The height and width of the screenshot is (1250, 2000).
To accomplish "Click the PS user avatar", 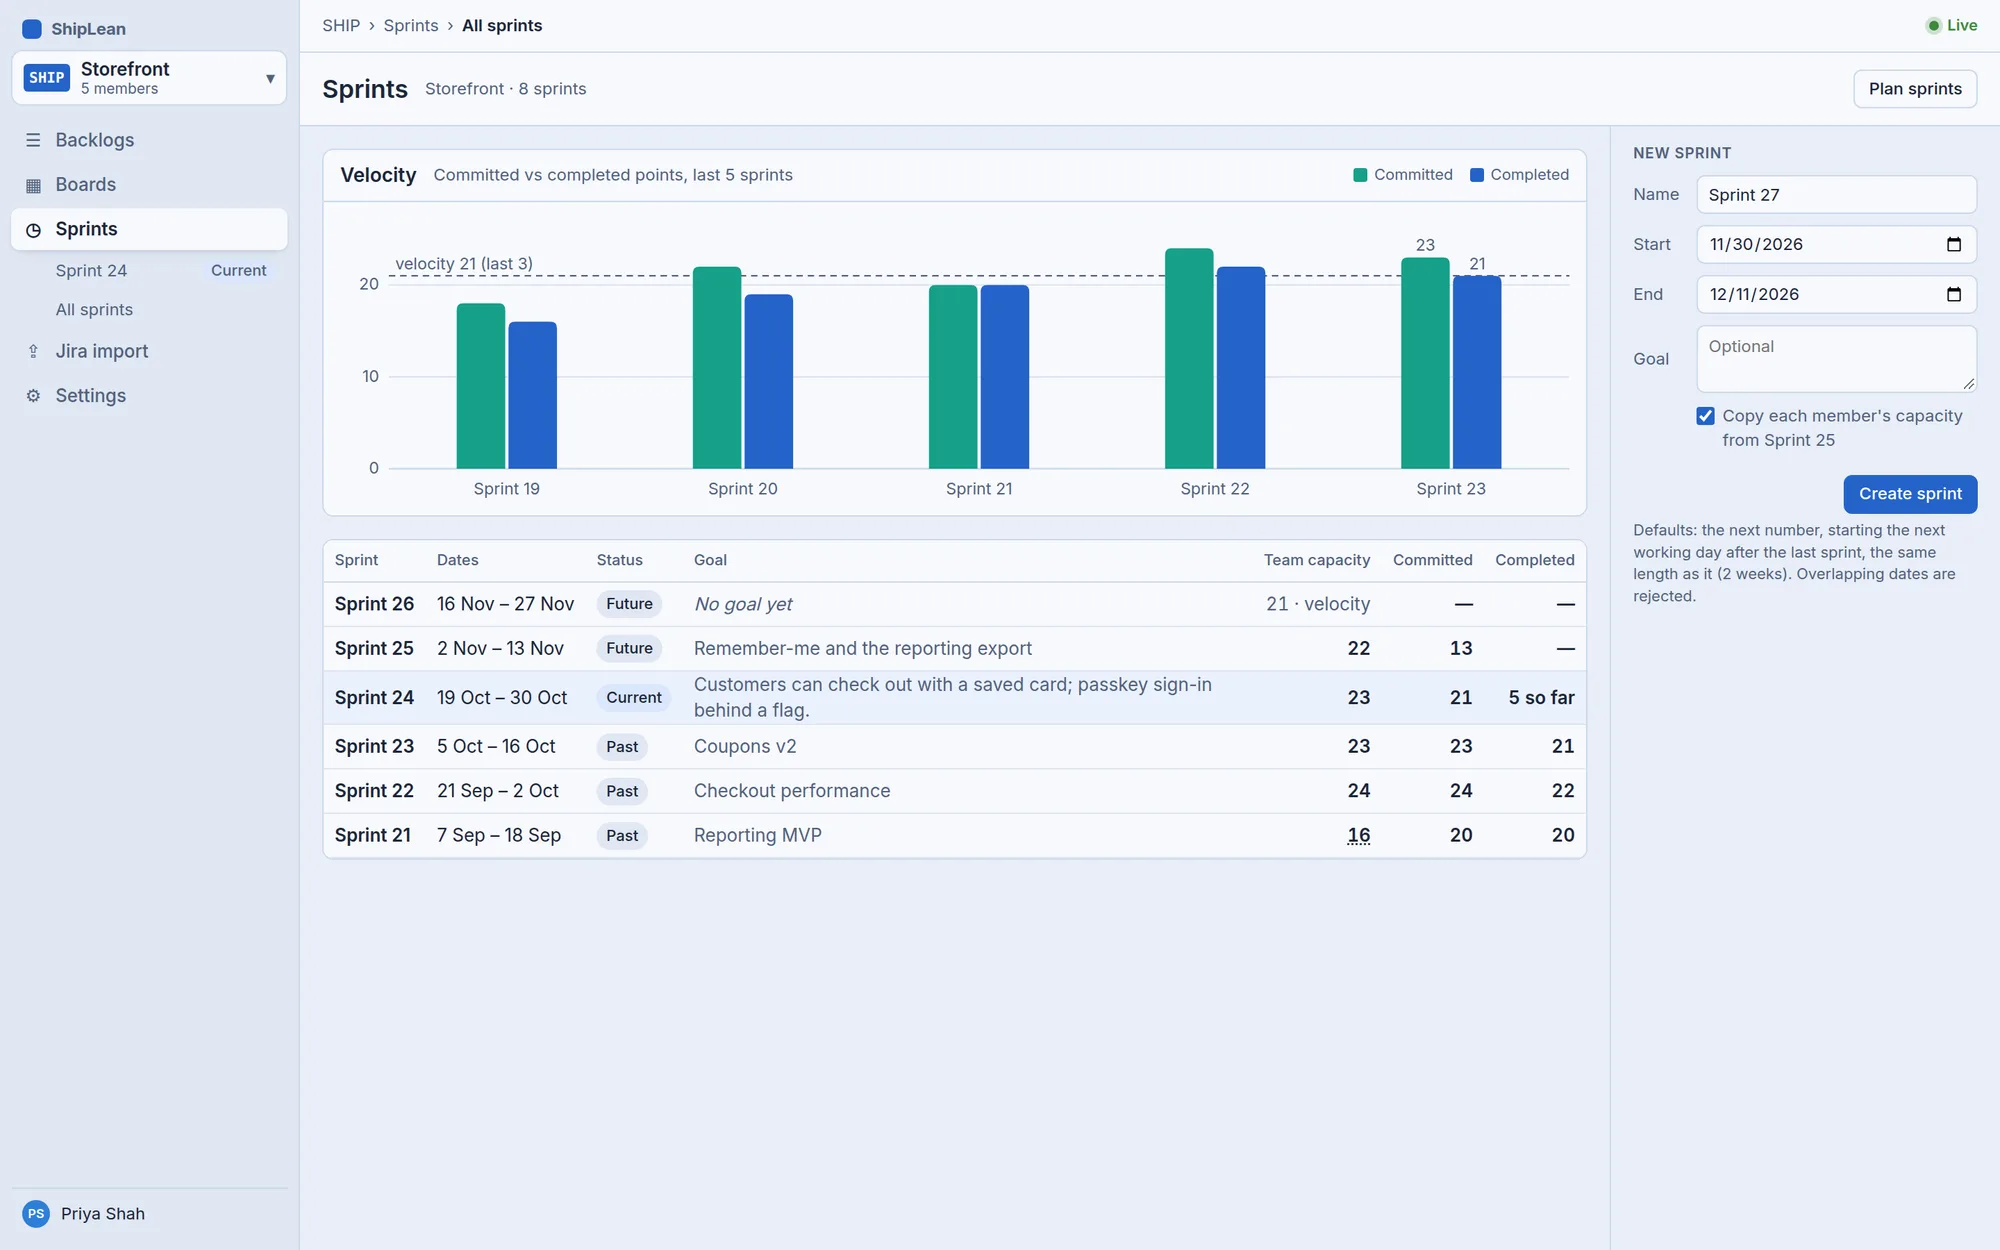I will (x=36, y=1214).
